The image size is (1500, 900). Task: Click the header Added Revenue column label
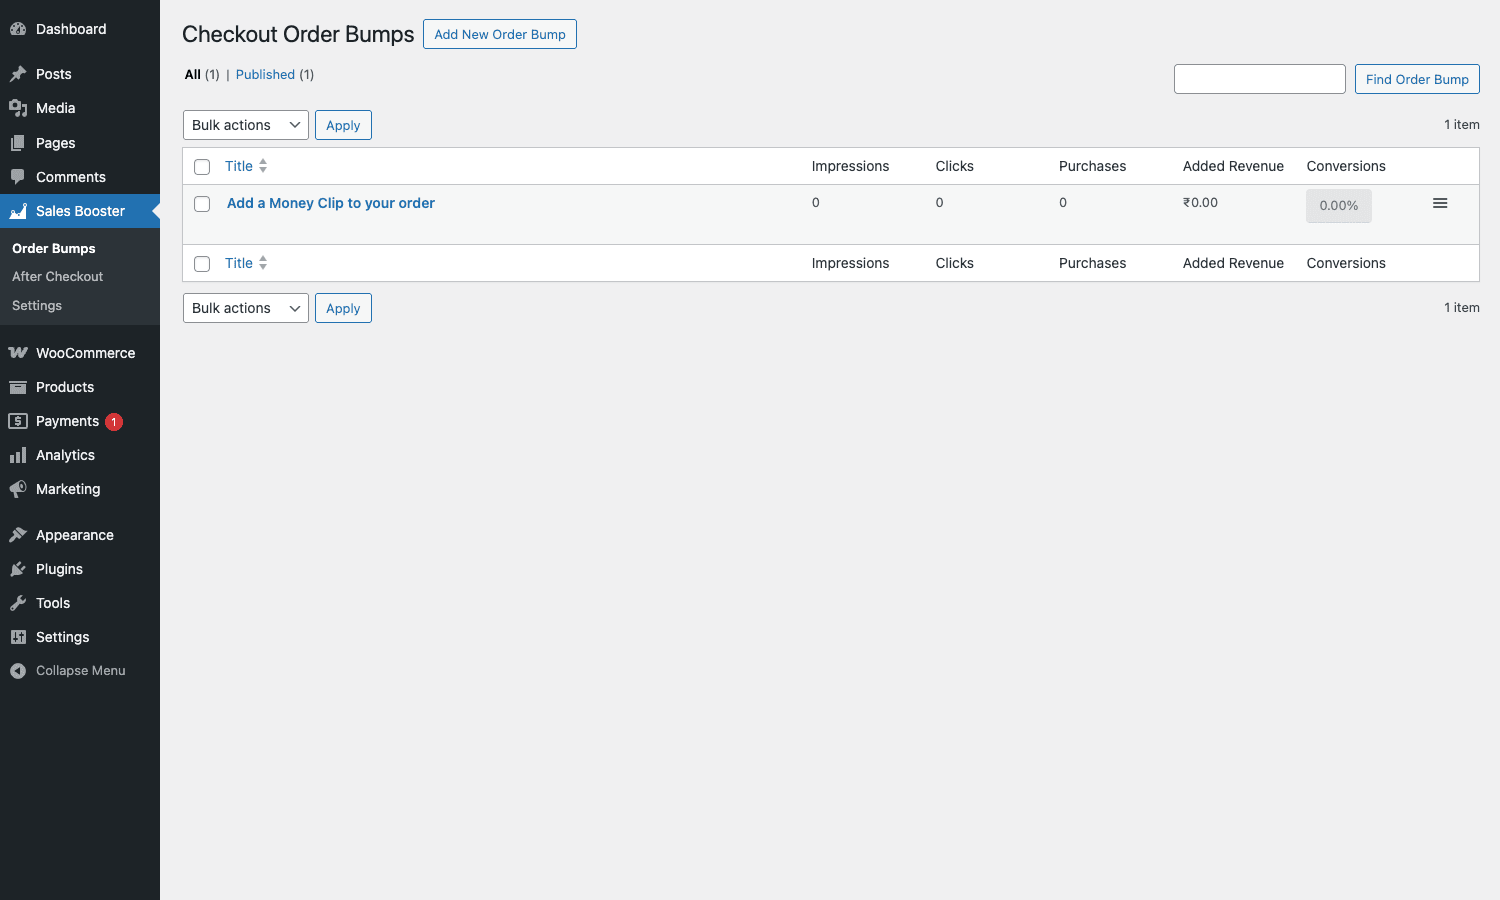point(1233,166)
